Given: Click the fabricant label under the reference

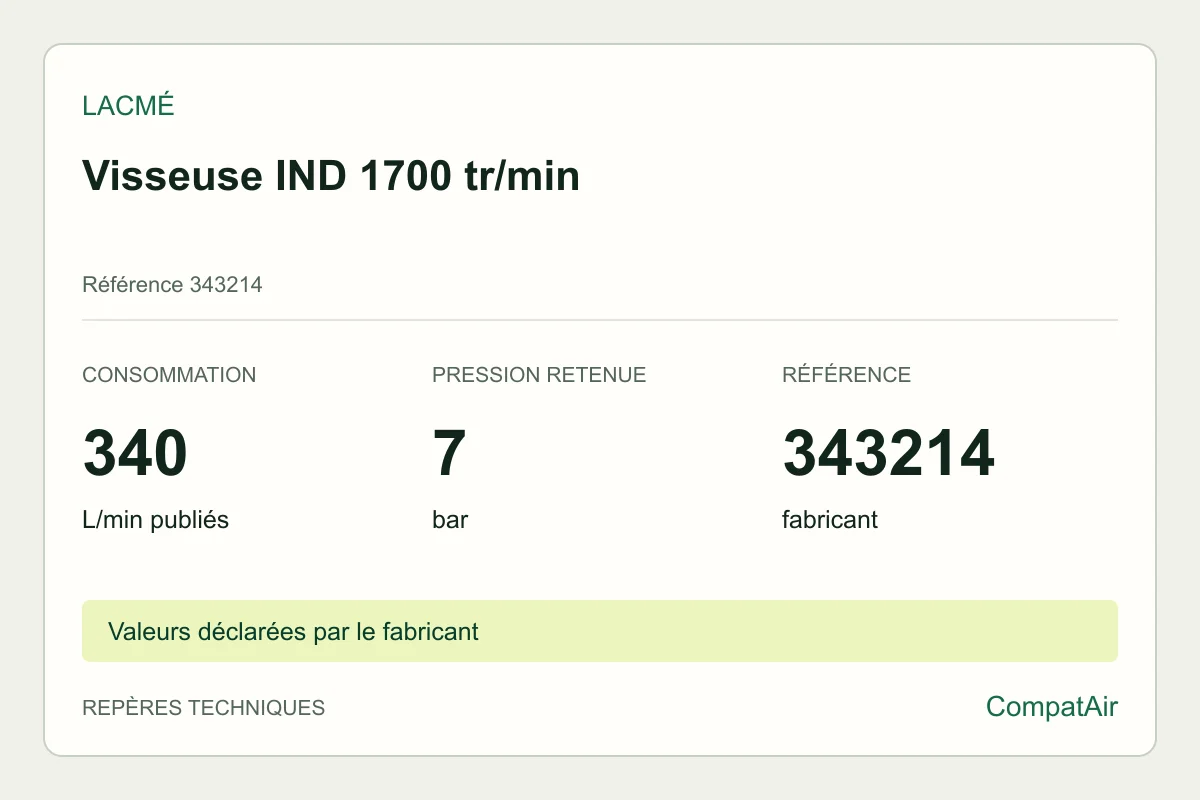Looking at the screenshot, I should 830,521.
